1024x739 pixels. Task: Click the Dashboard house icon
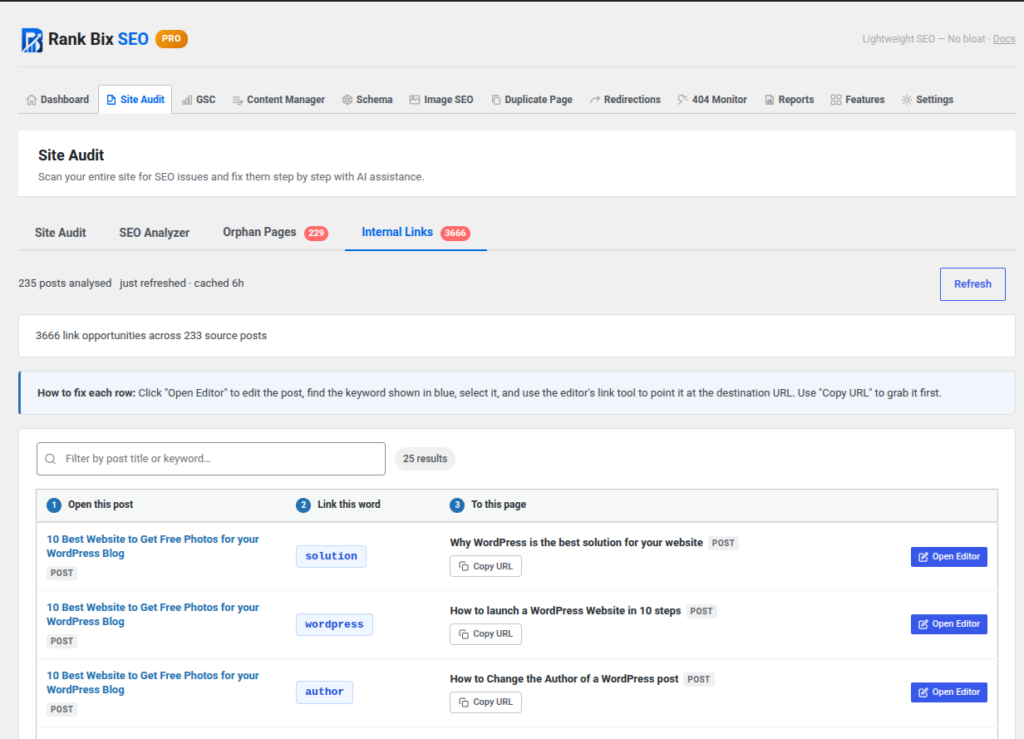pyautogui.click(x=31, y=100)
